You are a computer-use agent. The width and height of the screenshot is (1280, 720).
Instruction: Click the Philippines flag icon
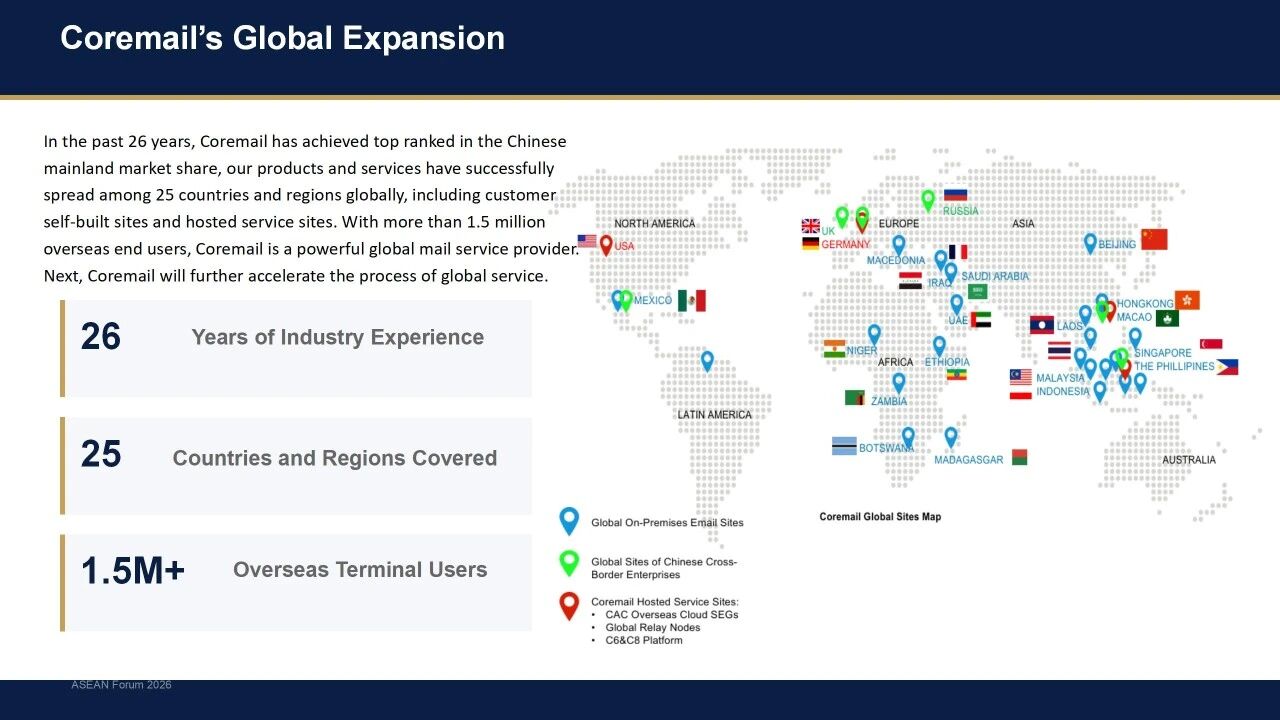1227,367
